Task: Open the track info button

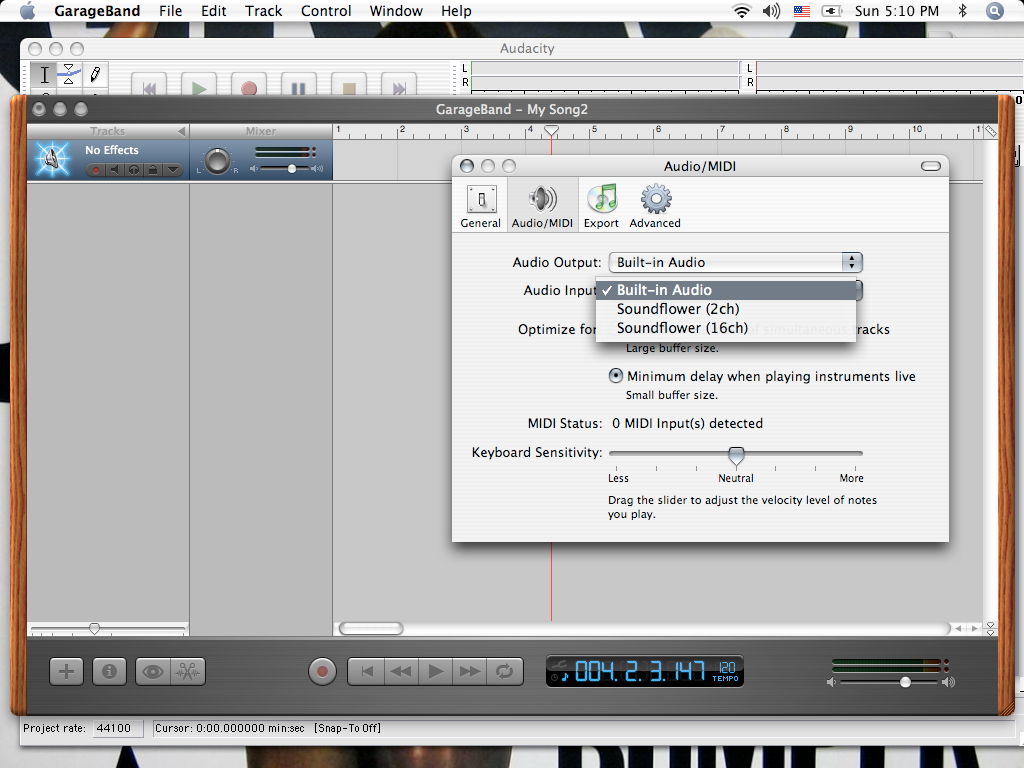Action: 109,671
